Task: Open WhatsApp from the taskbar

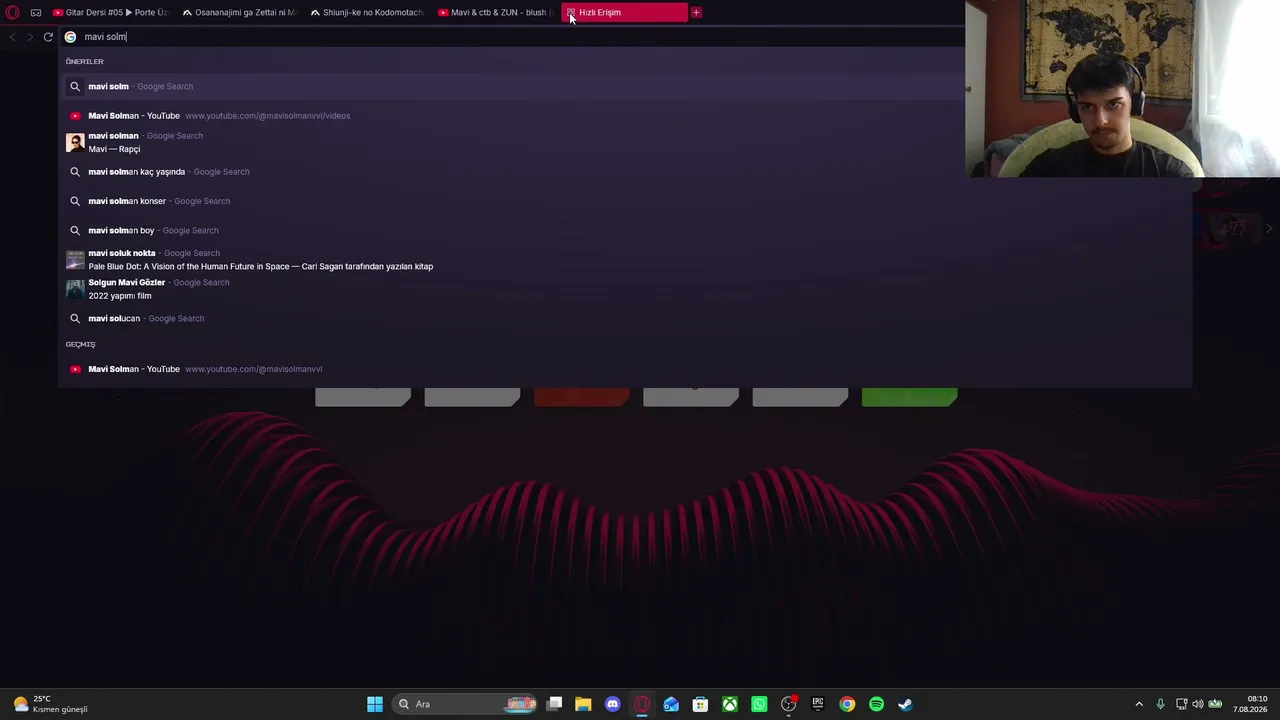Action: 759,704
